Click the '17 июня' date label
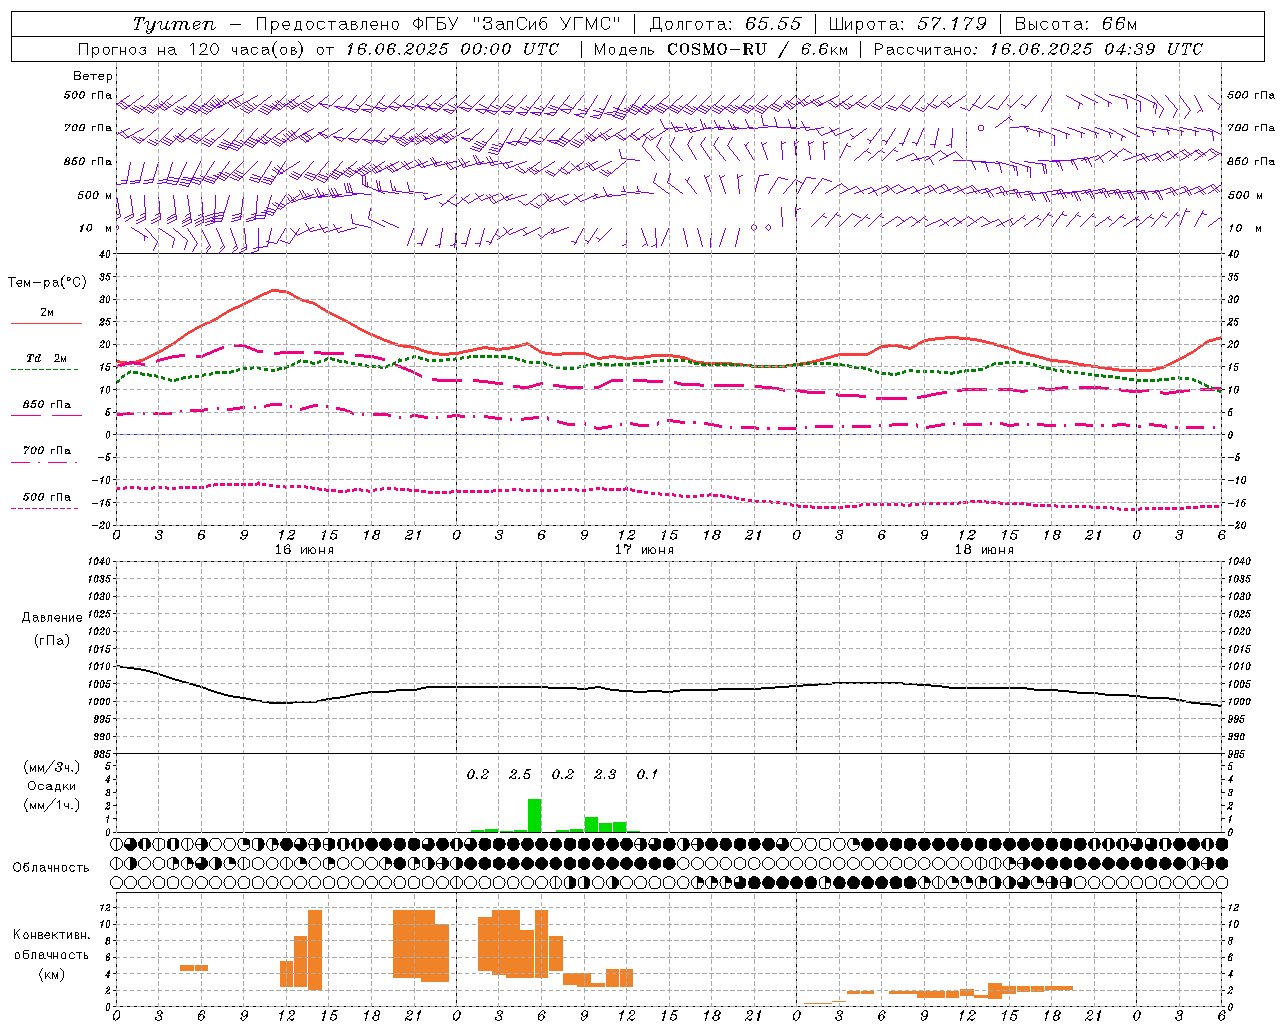Viewport: 1280px width, 1024px height. click(644, 550)
